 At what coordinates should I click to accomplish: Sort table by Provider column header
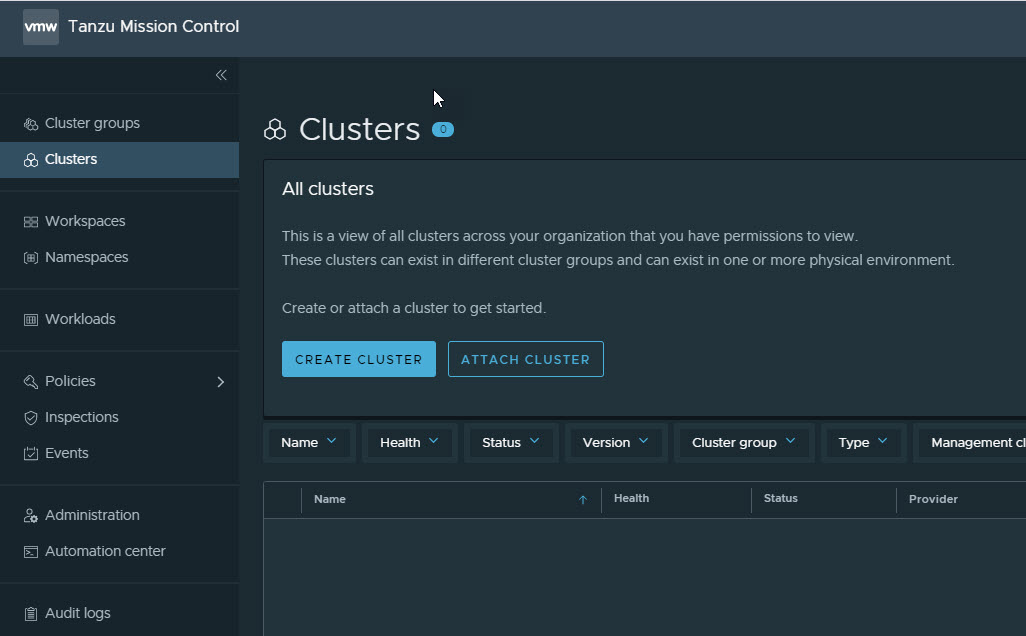(x=933, y=499)
